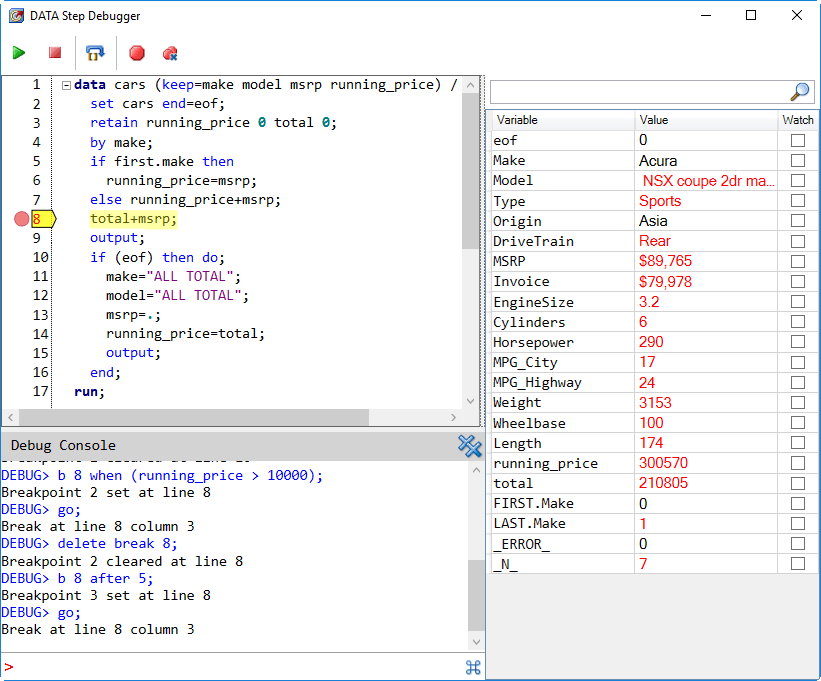Click the small grid icon below the console scrollbar
The height and width of the screenshot is (681, 821).
pyautogui.click(x=473, y=666)
